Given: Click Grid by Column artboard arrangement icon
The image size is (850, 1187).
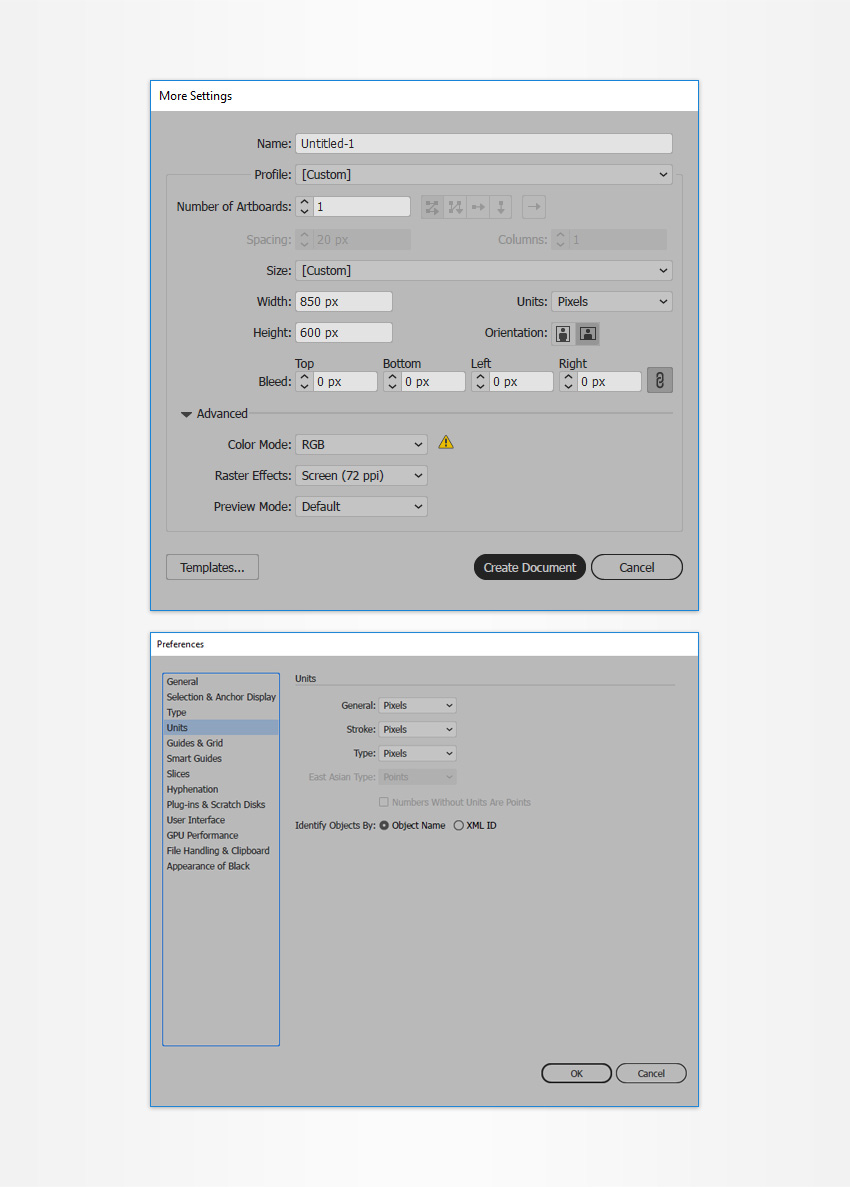Looking at the screenshot, I should coord(456,207).
